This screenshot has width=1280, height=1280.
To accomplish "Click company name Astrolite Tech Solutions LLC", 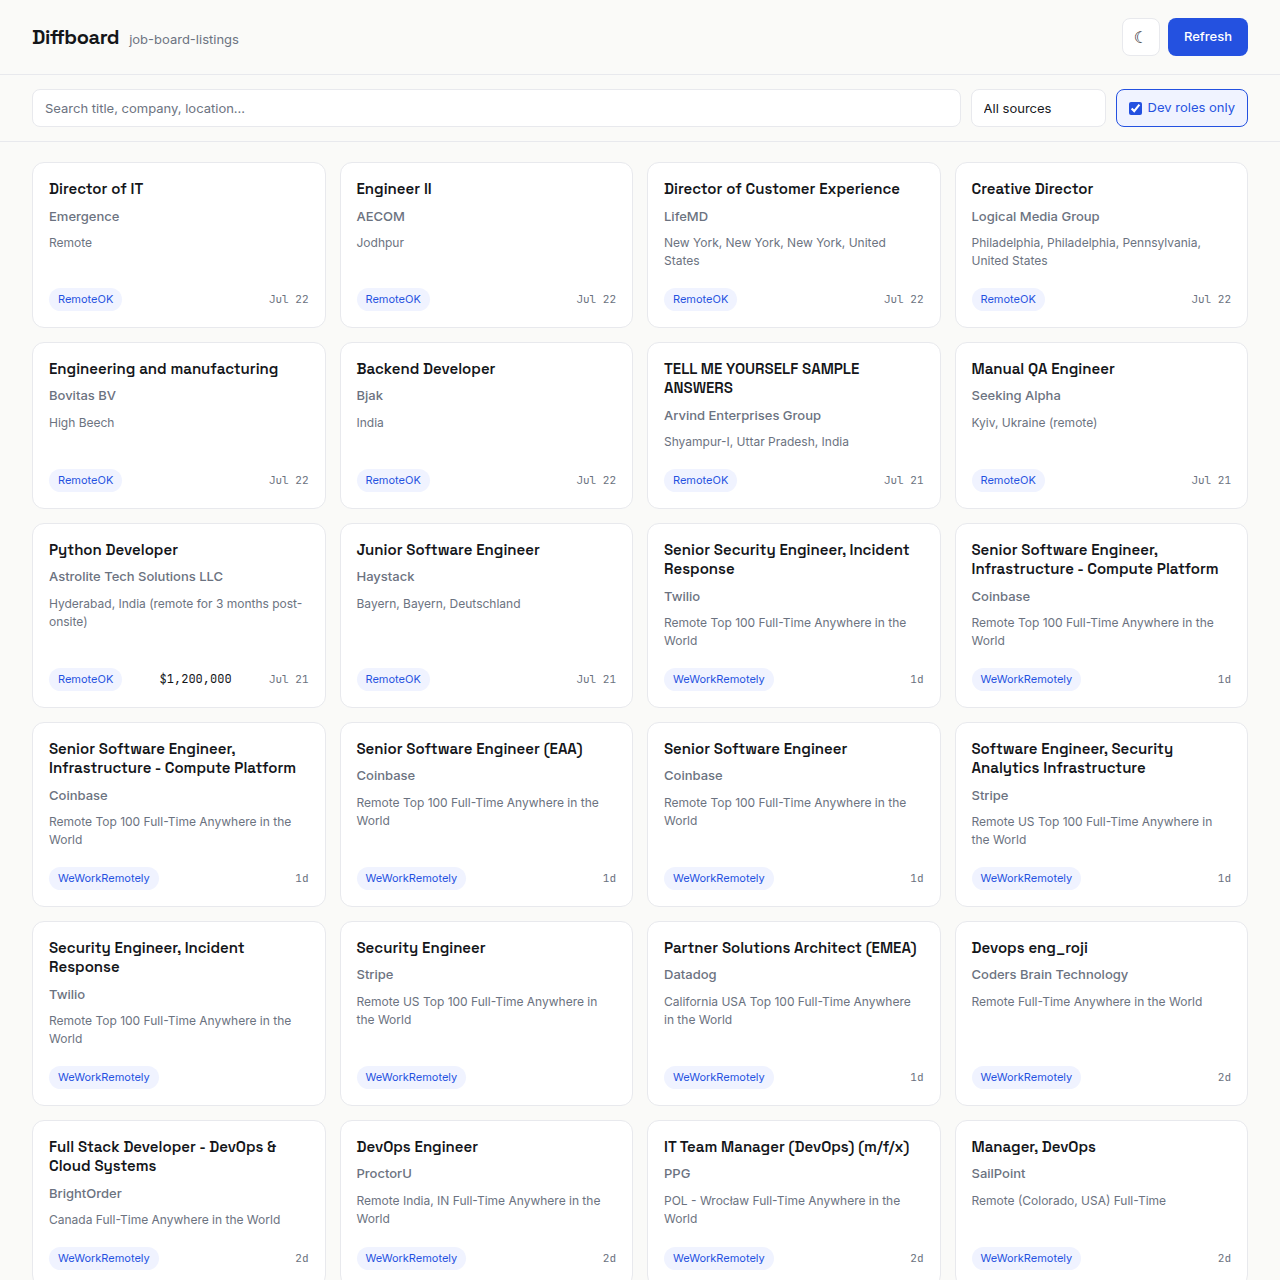I will (136, 577).
